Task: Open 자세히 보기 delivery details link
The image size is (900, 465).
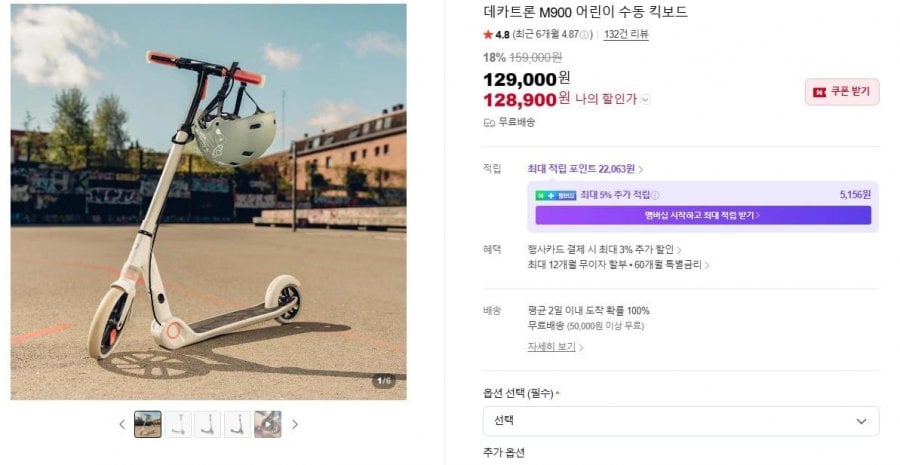Action: pyautogui.click(x=555, y=347)
